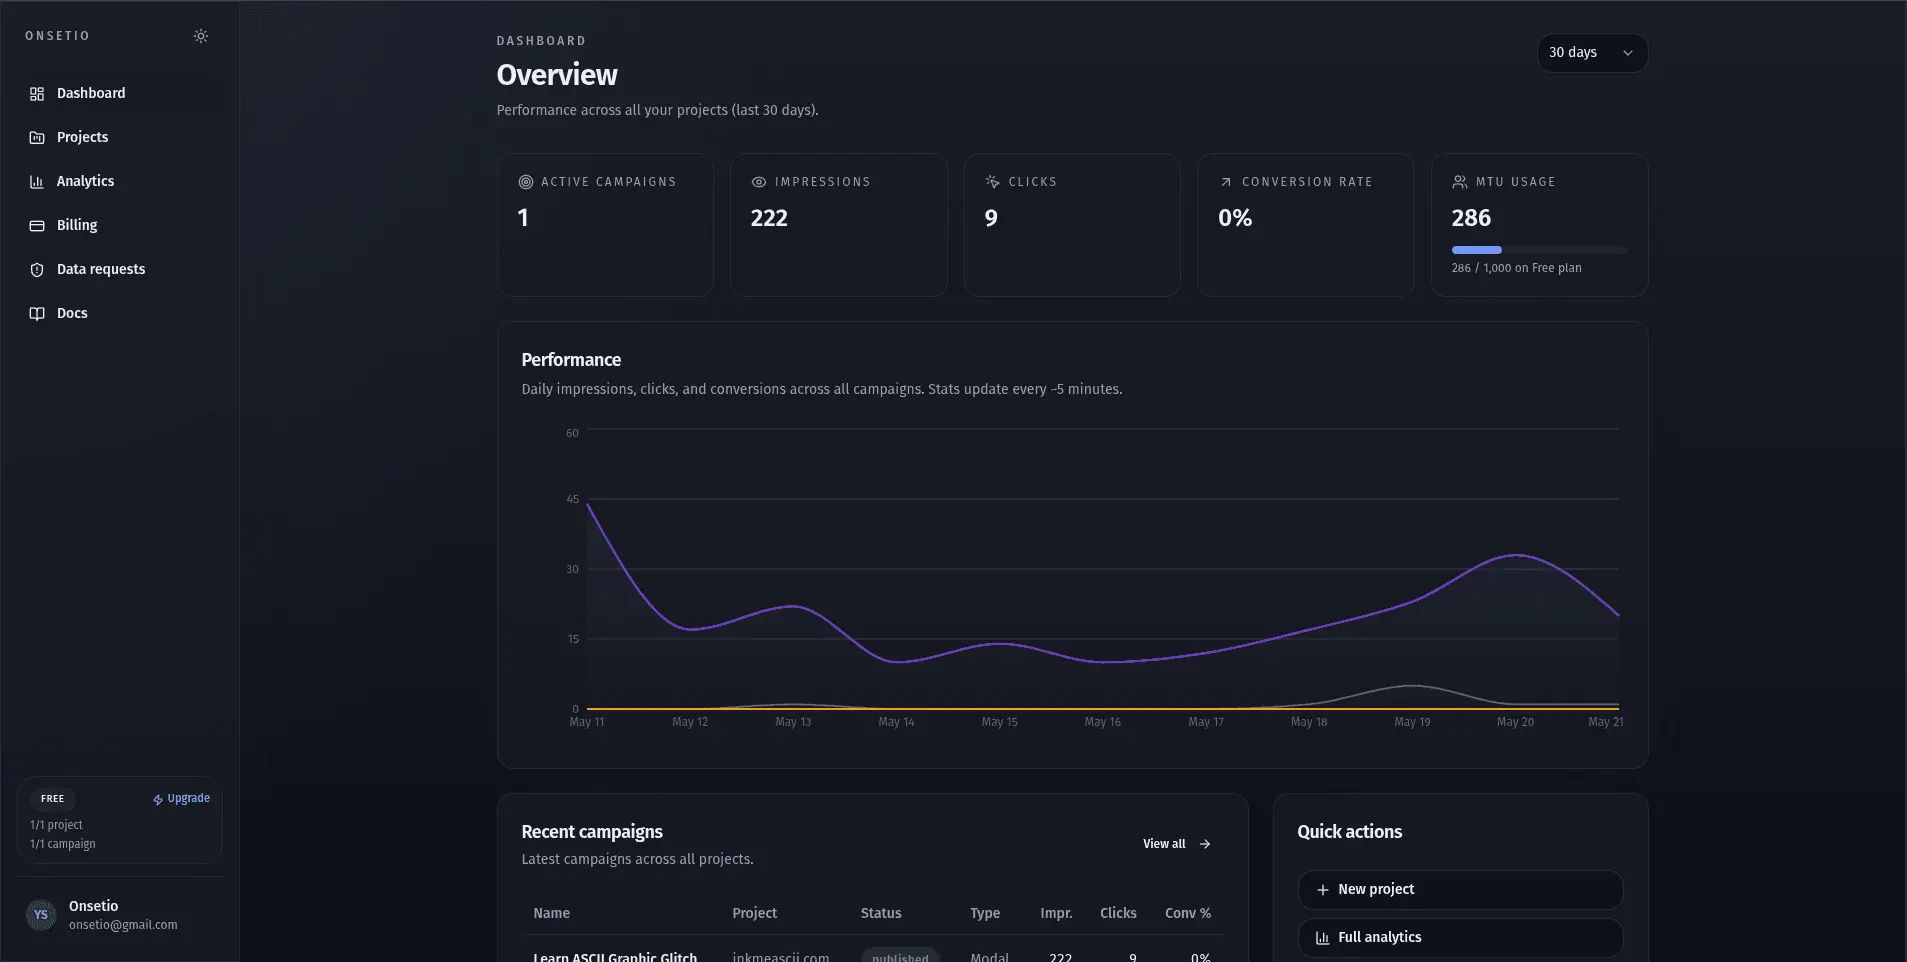Open Full analytics quick action

(1460, 938)
